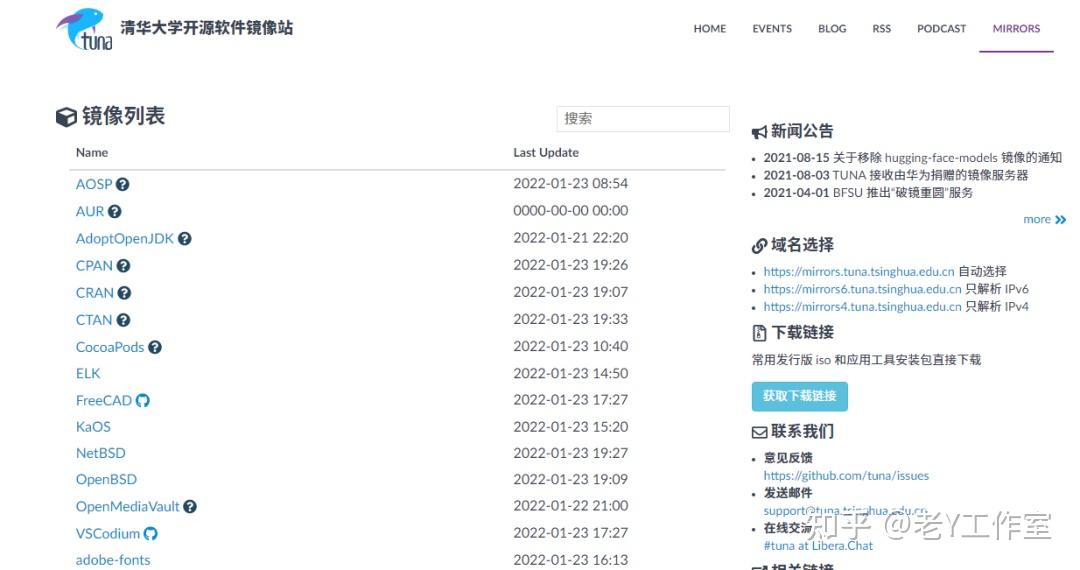Click the more double-arrow icon

point(1061,220)
